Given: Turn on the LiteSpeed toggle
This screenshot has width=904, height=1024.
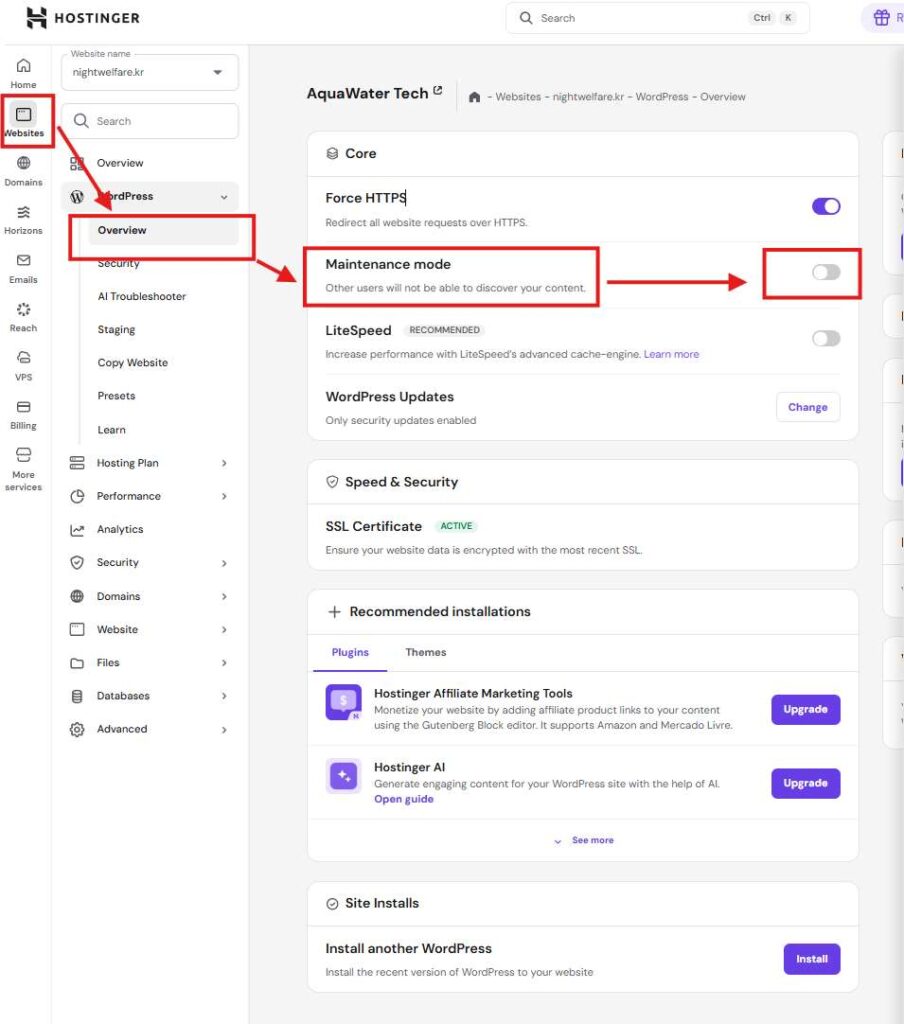Looking at the screenshot, I should click(x=825, y=338).
